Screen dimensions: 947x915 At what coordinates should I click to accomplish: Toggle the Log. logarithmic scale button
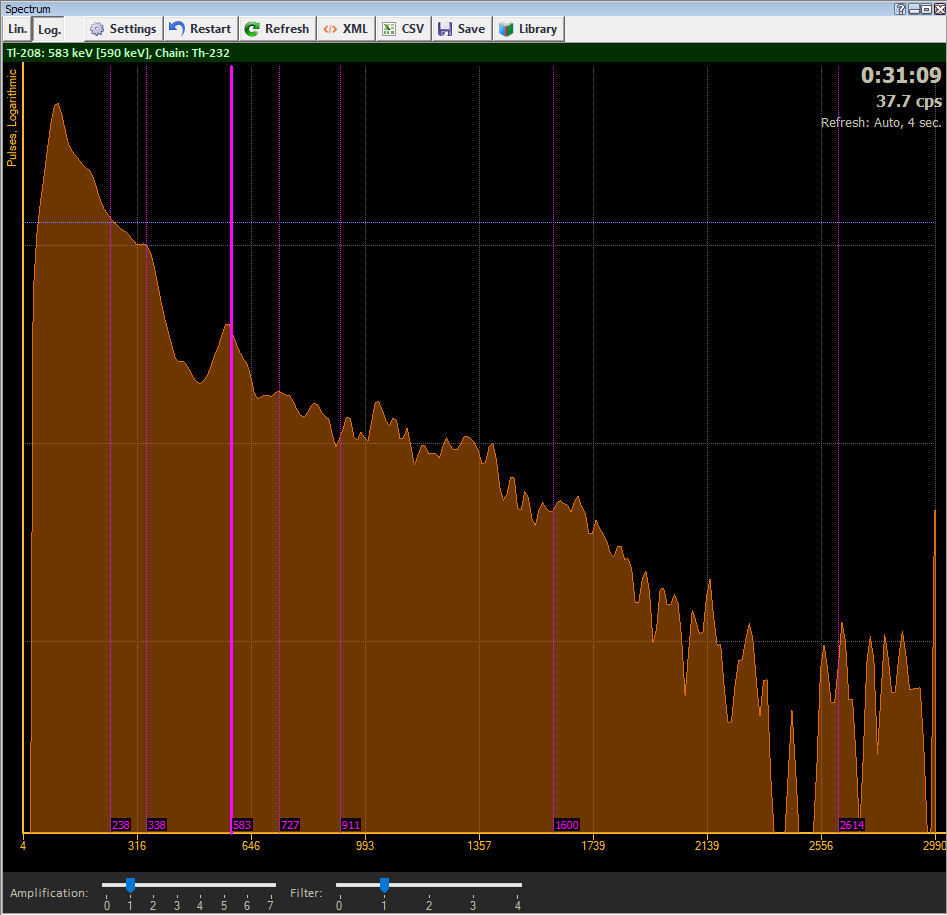49,29
